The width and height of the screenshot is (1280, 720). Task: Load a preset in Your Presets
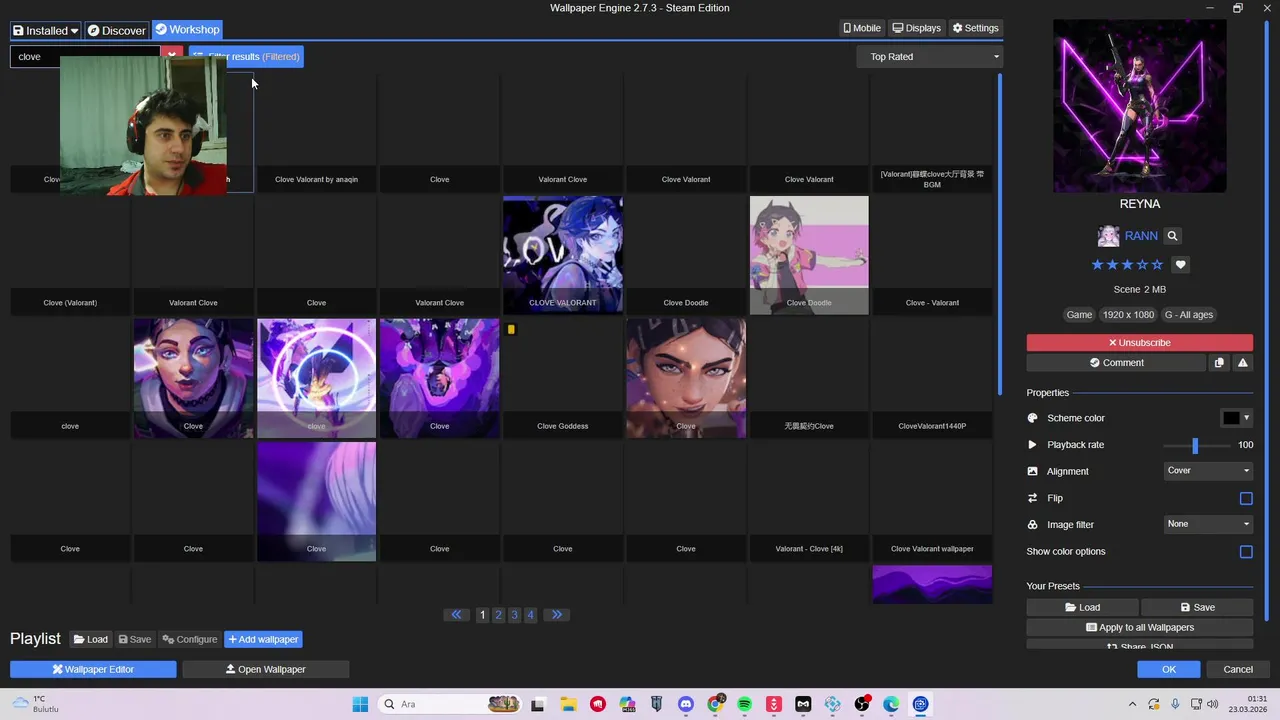[x=1082, y=607]
